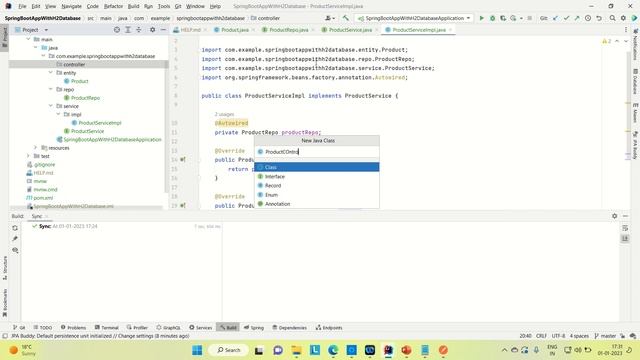Select Enum in New Java Class popup
640x360 pixels.
(x=317, y=195)
